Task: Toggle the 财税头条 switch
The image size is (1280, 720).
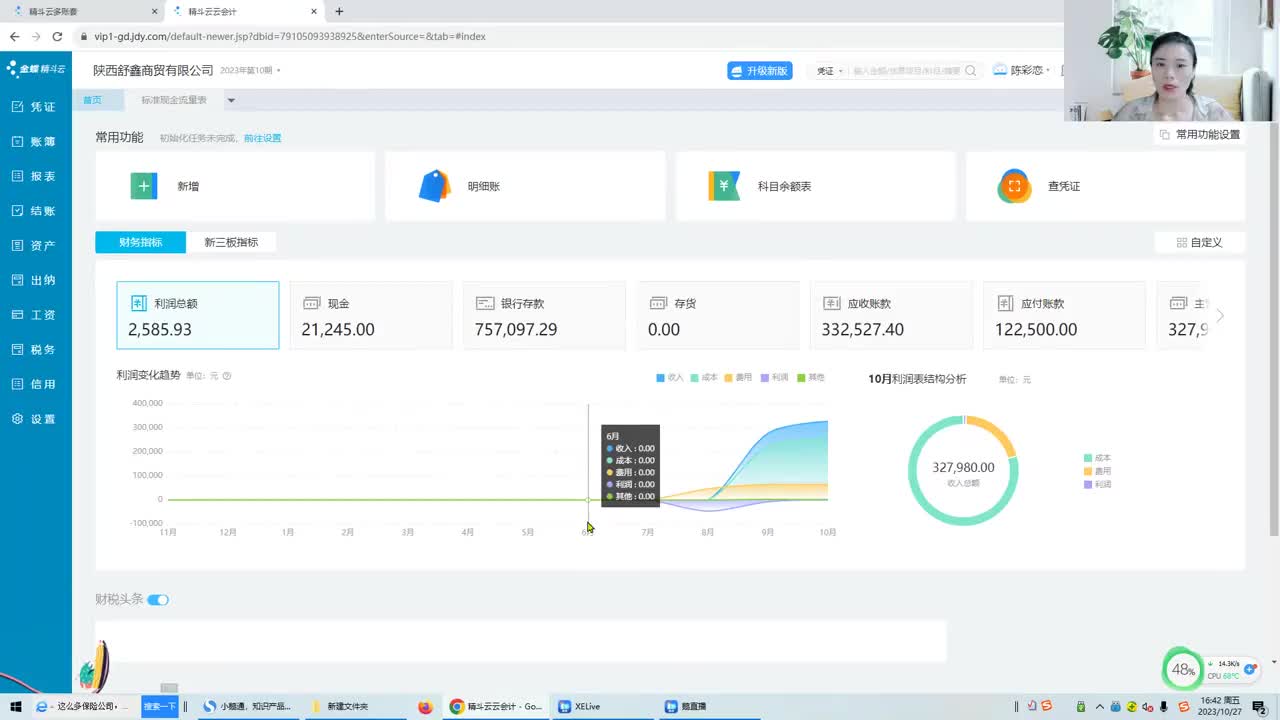Action: (x=158, y=600)
